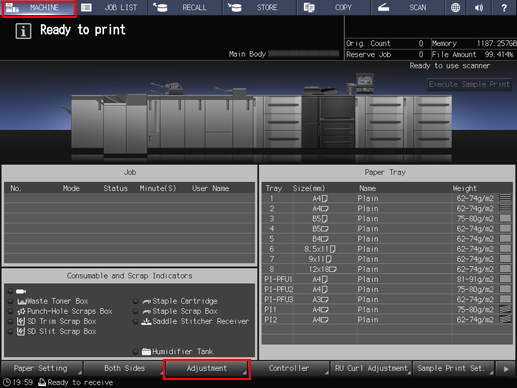Click the globe language icon

(455, 7)
